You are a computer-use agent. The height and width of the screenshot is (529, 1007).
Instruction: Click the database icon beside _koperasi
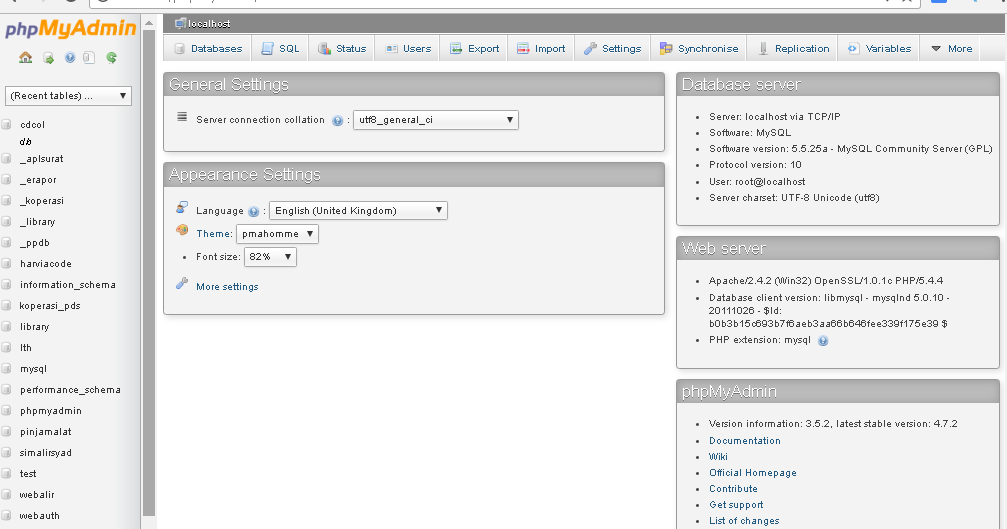point(6,201)
